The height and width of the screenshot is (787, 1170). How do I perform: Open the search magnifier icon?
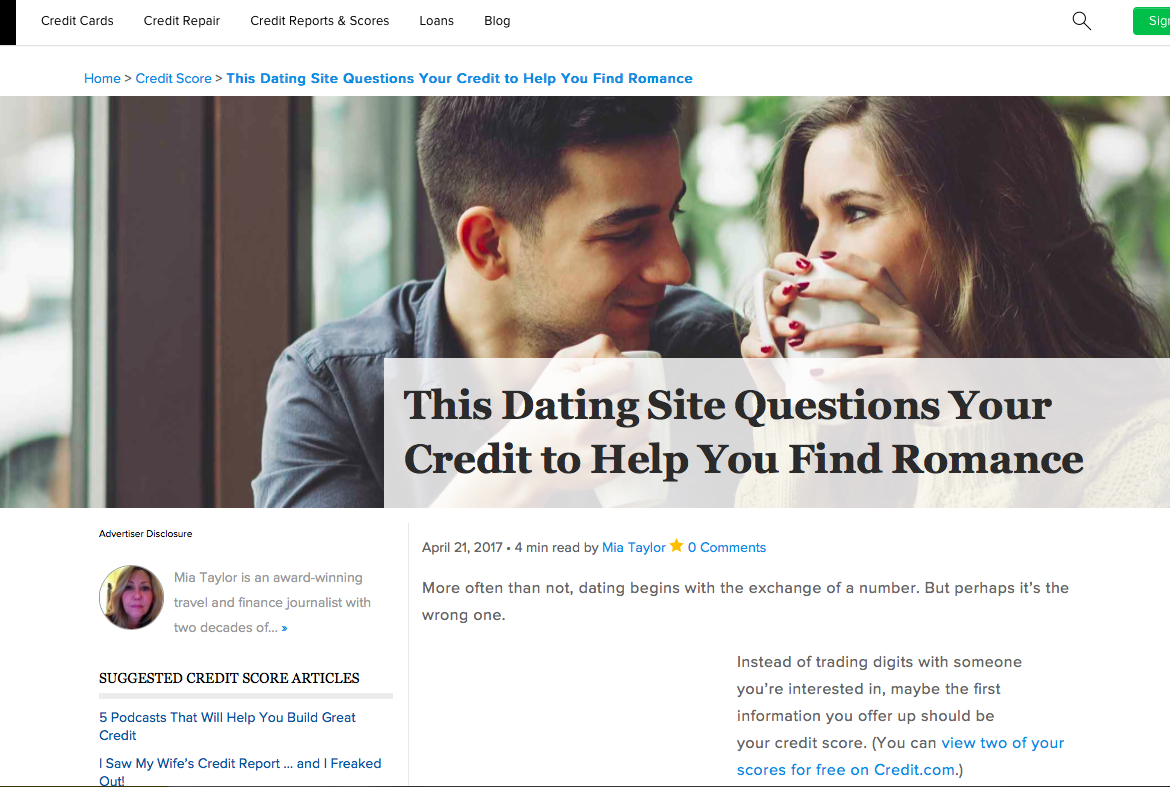pyautogui.click(x=1081, y=21)
